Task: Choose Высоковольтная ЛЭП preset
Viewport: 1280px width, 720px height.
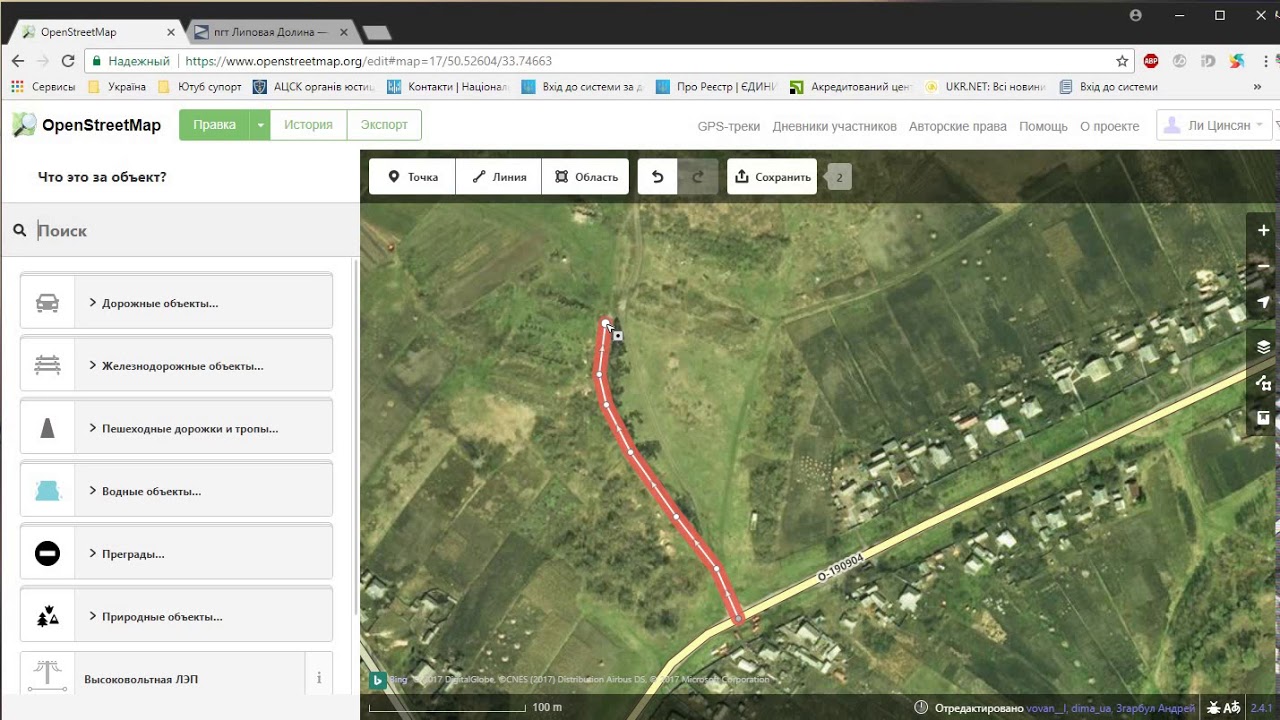Action: [162, 679]
